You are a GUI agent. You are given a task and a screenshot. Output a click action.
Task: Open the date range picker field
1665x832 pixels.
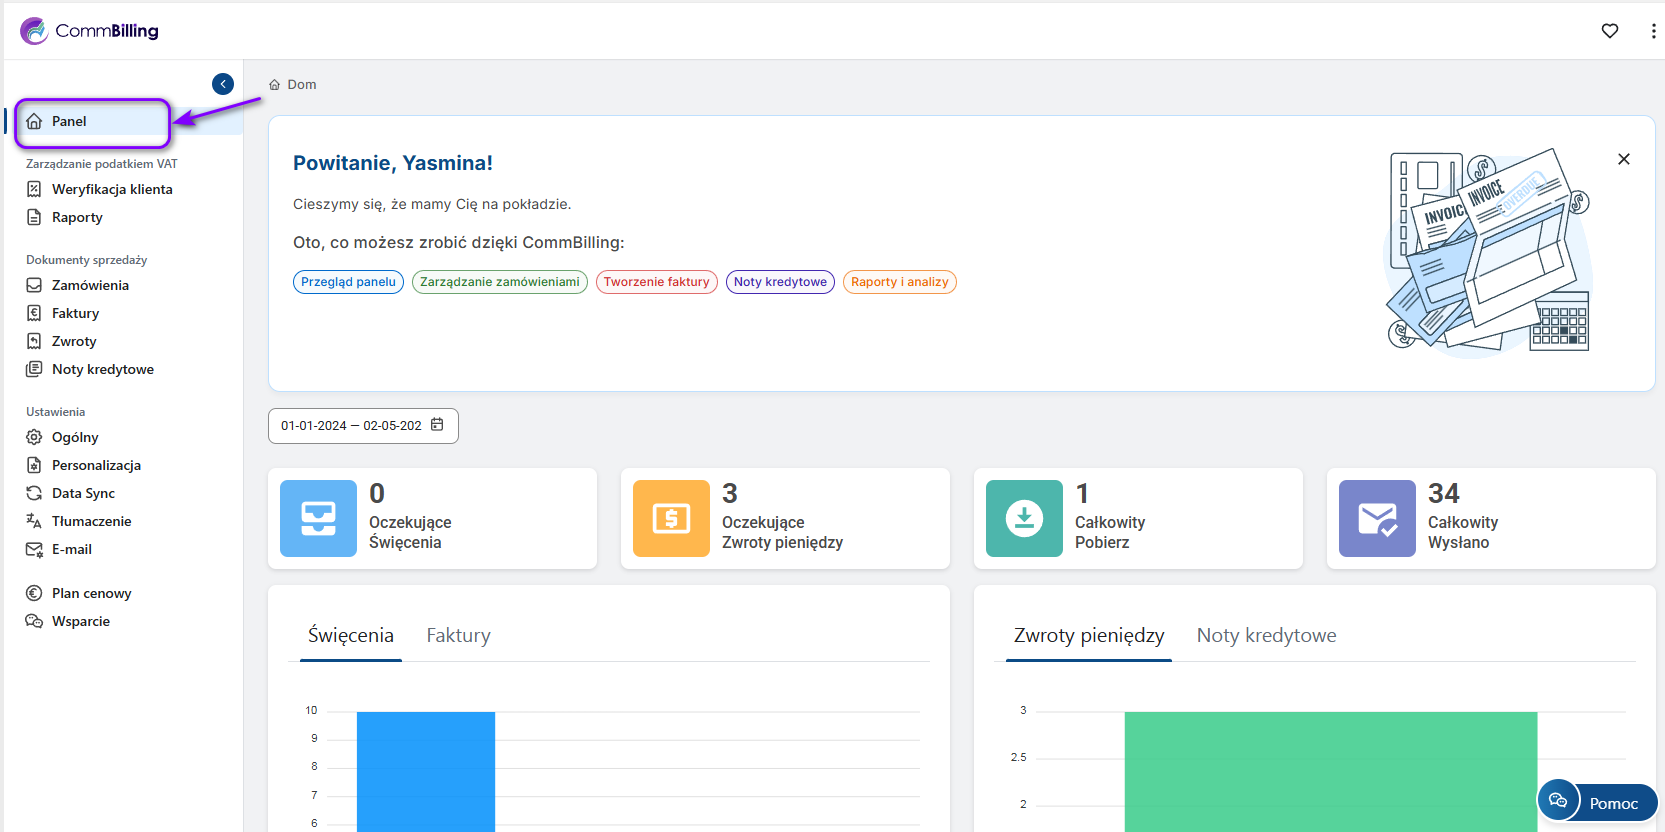[351, 426]
